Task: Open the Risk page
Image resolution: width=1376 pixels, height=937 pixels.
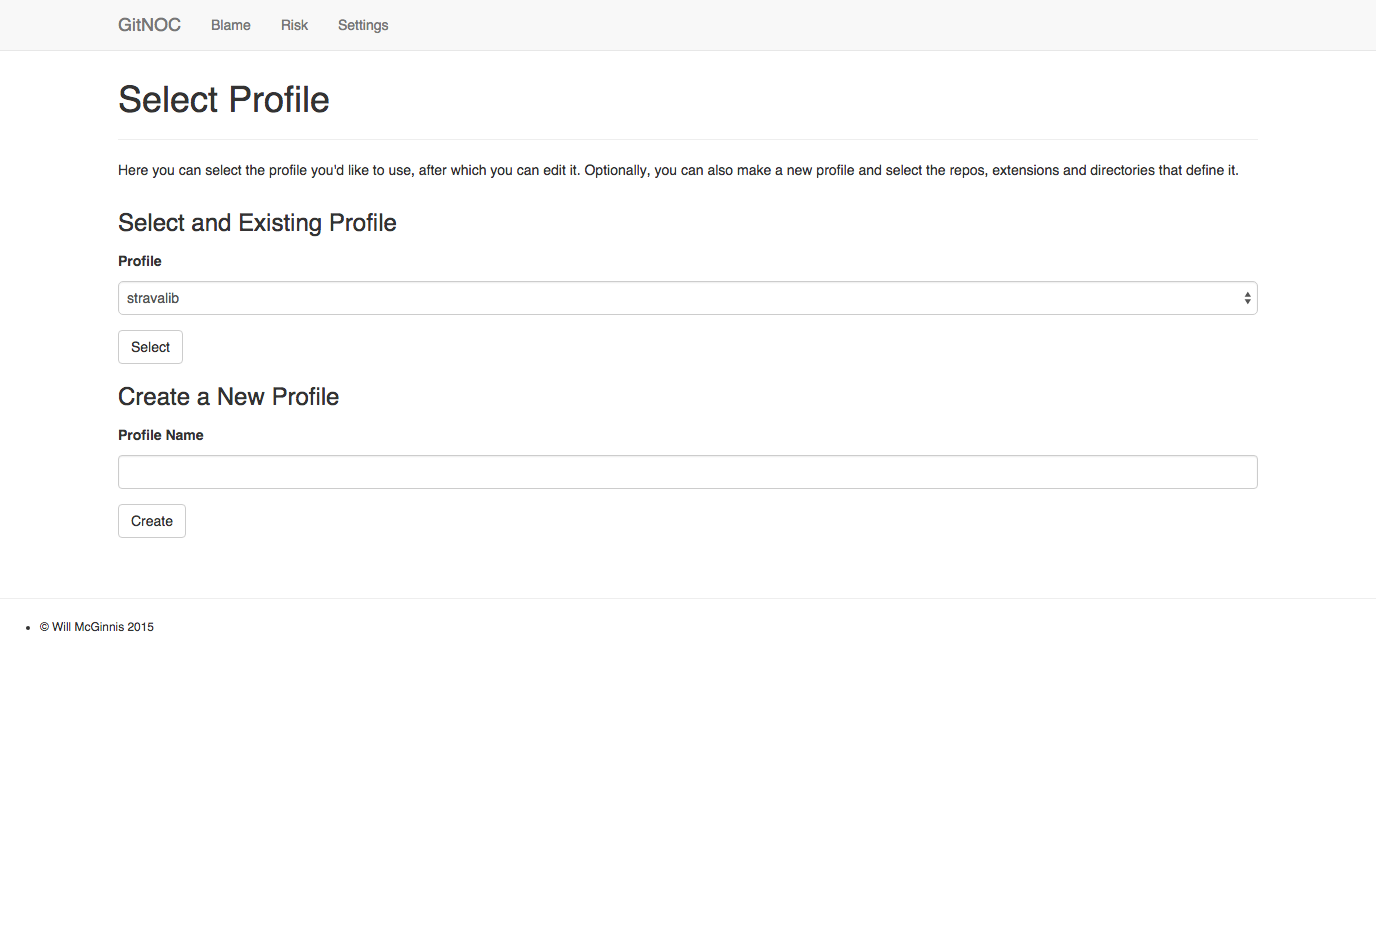Action: click(294, 25)
